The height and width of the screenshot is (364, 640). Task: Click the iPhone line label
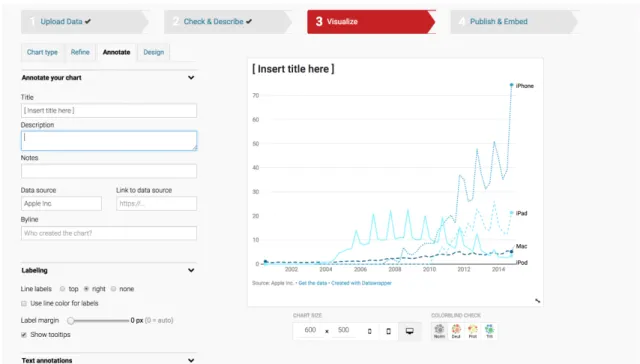[x=524, y=86]
